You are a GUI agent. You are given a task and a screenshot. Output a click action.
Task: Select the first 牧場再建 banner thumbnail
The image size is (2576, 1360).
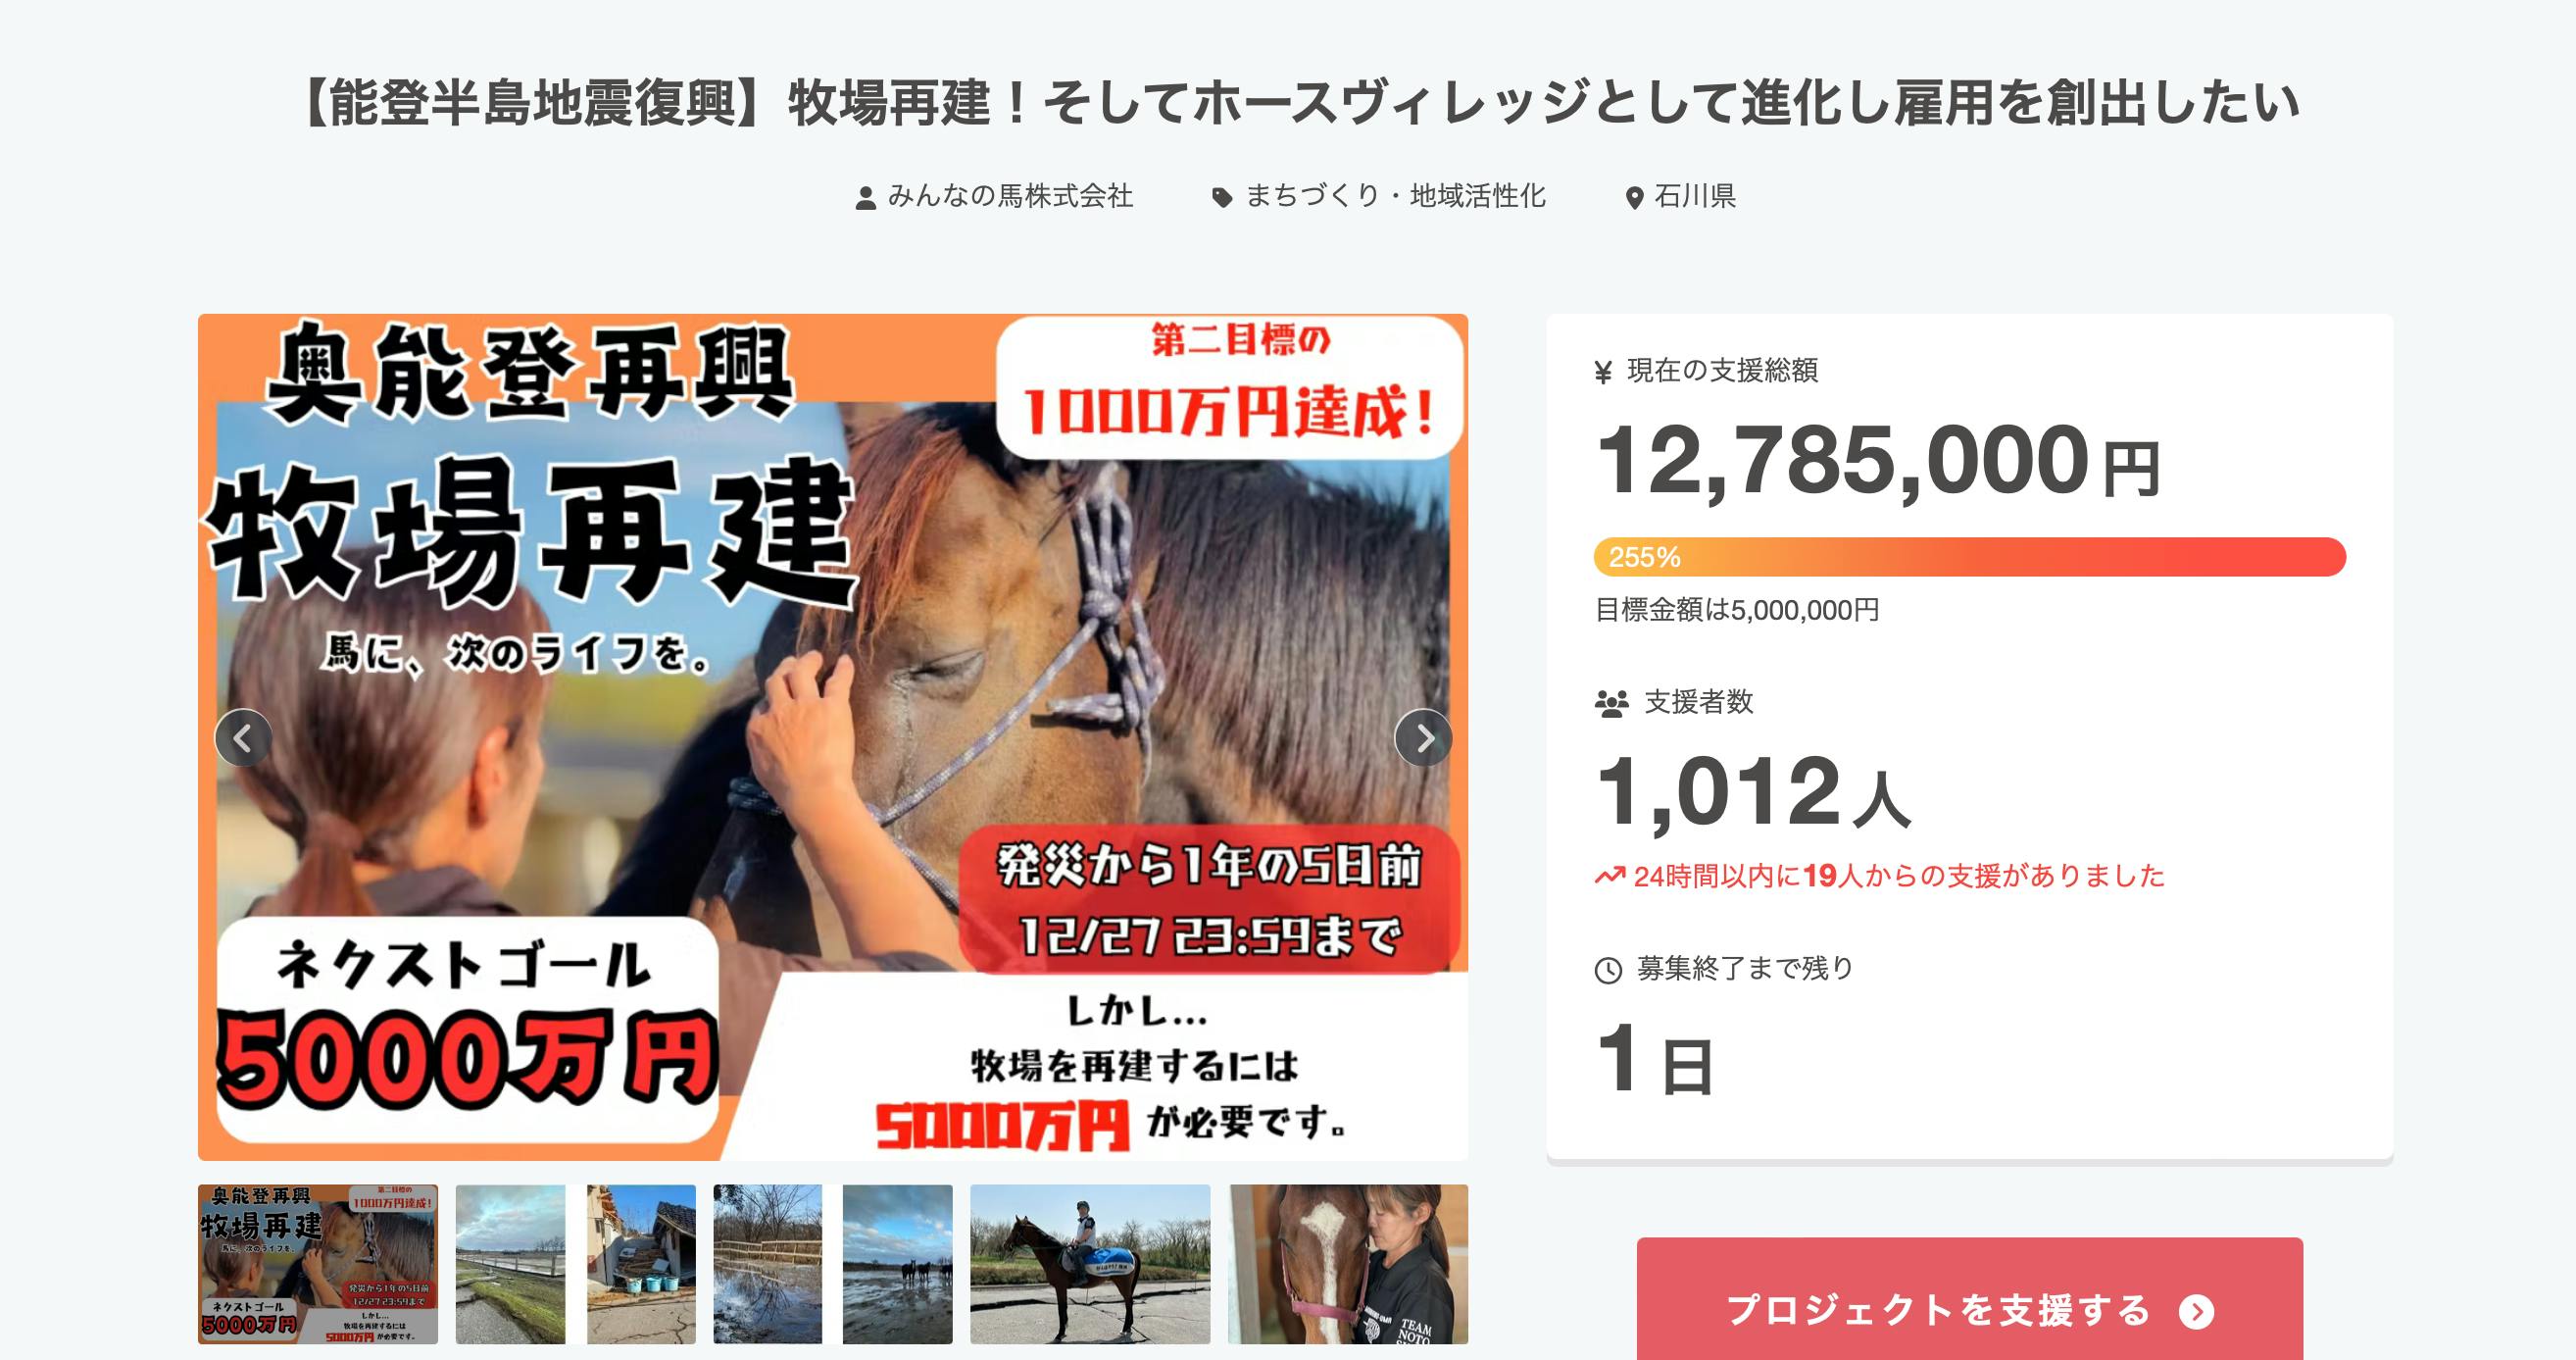pyautogui.click(x=318, y=1264)
